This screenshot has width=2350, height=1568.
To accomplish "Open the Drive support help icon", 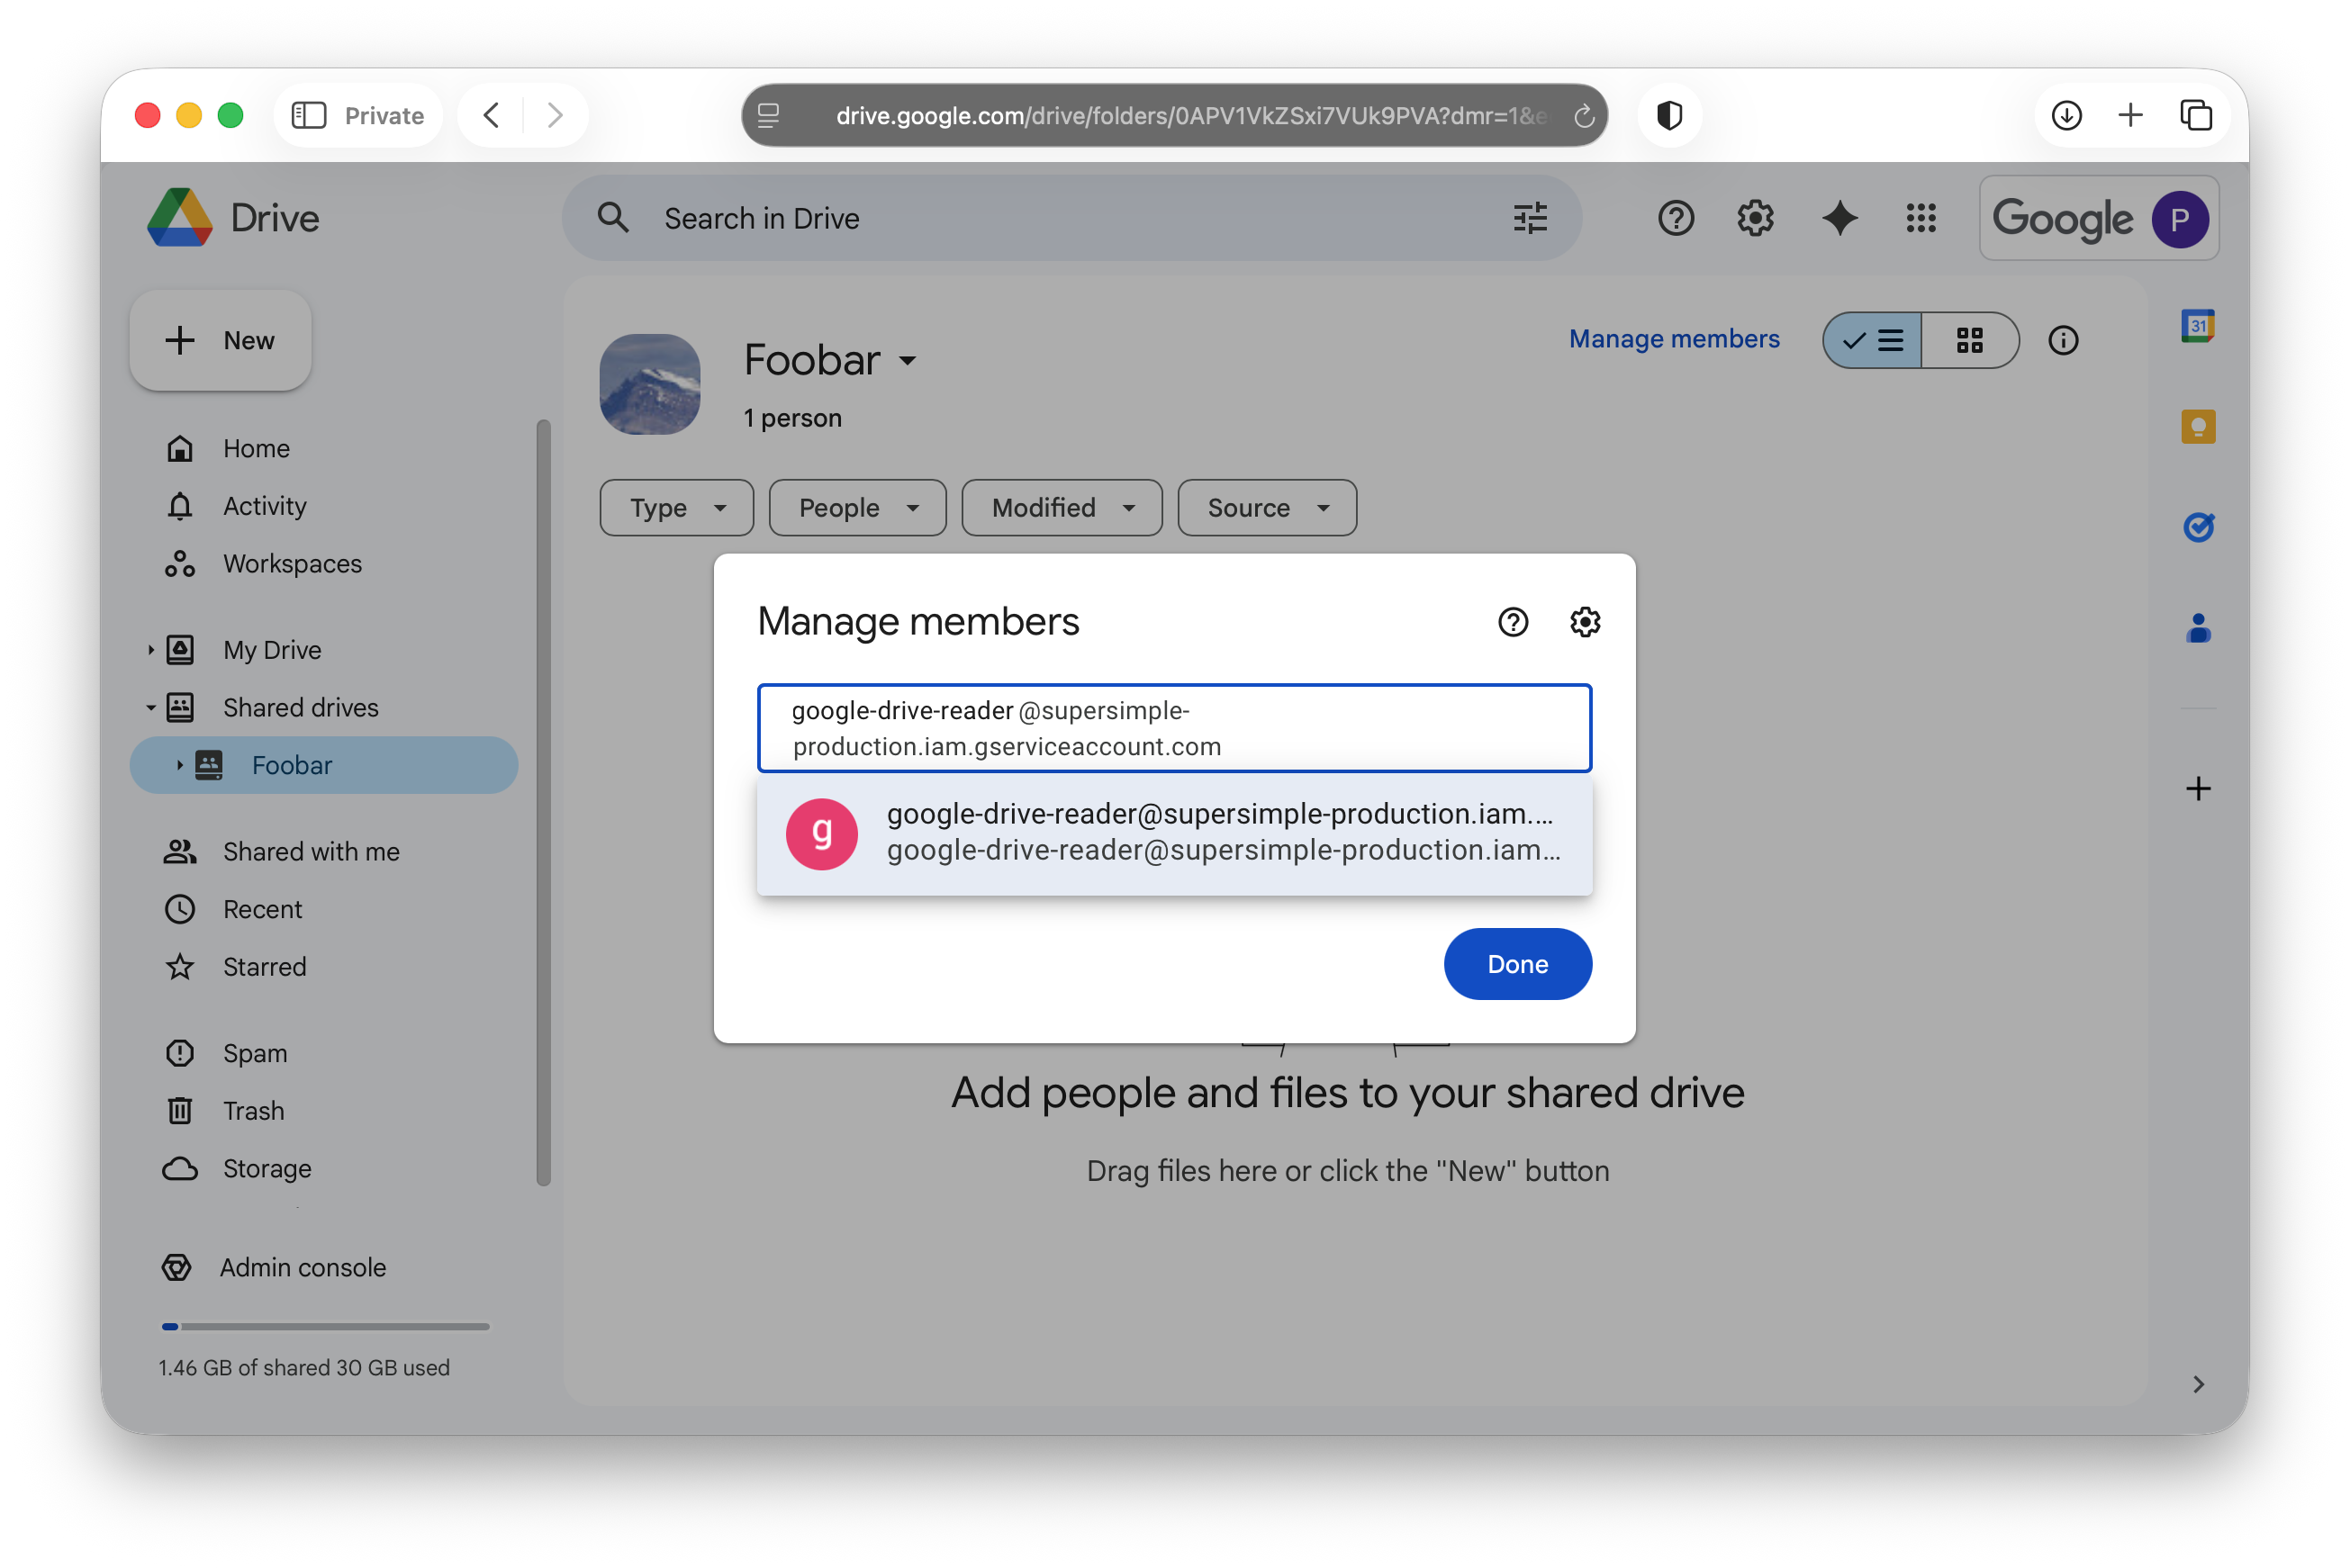I will 1675,218.
